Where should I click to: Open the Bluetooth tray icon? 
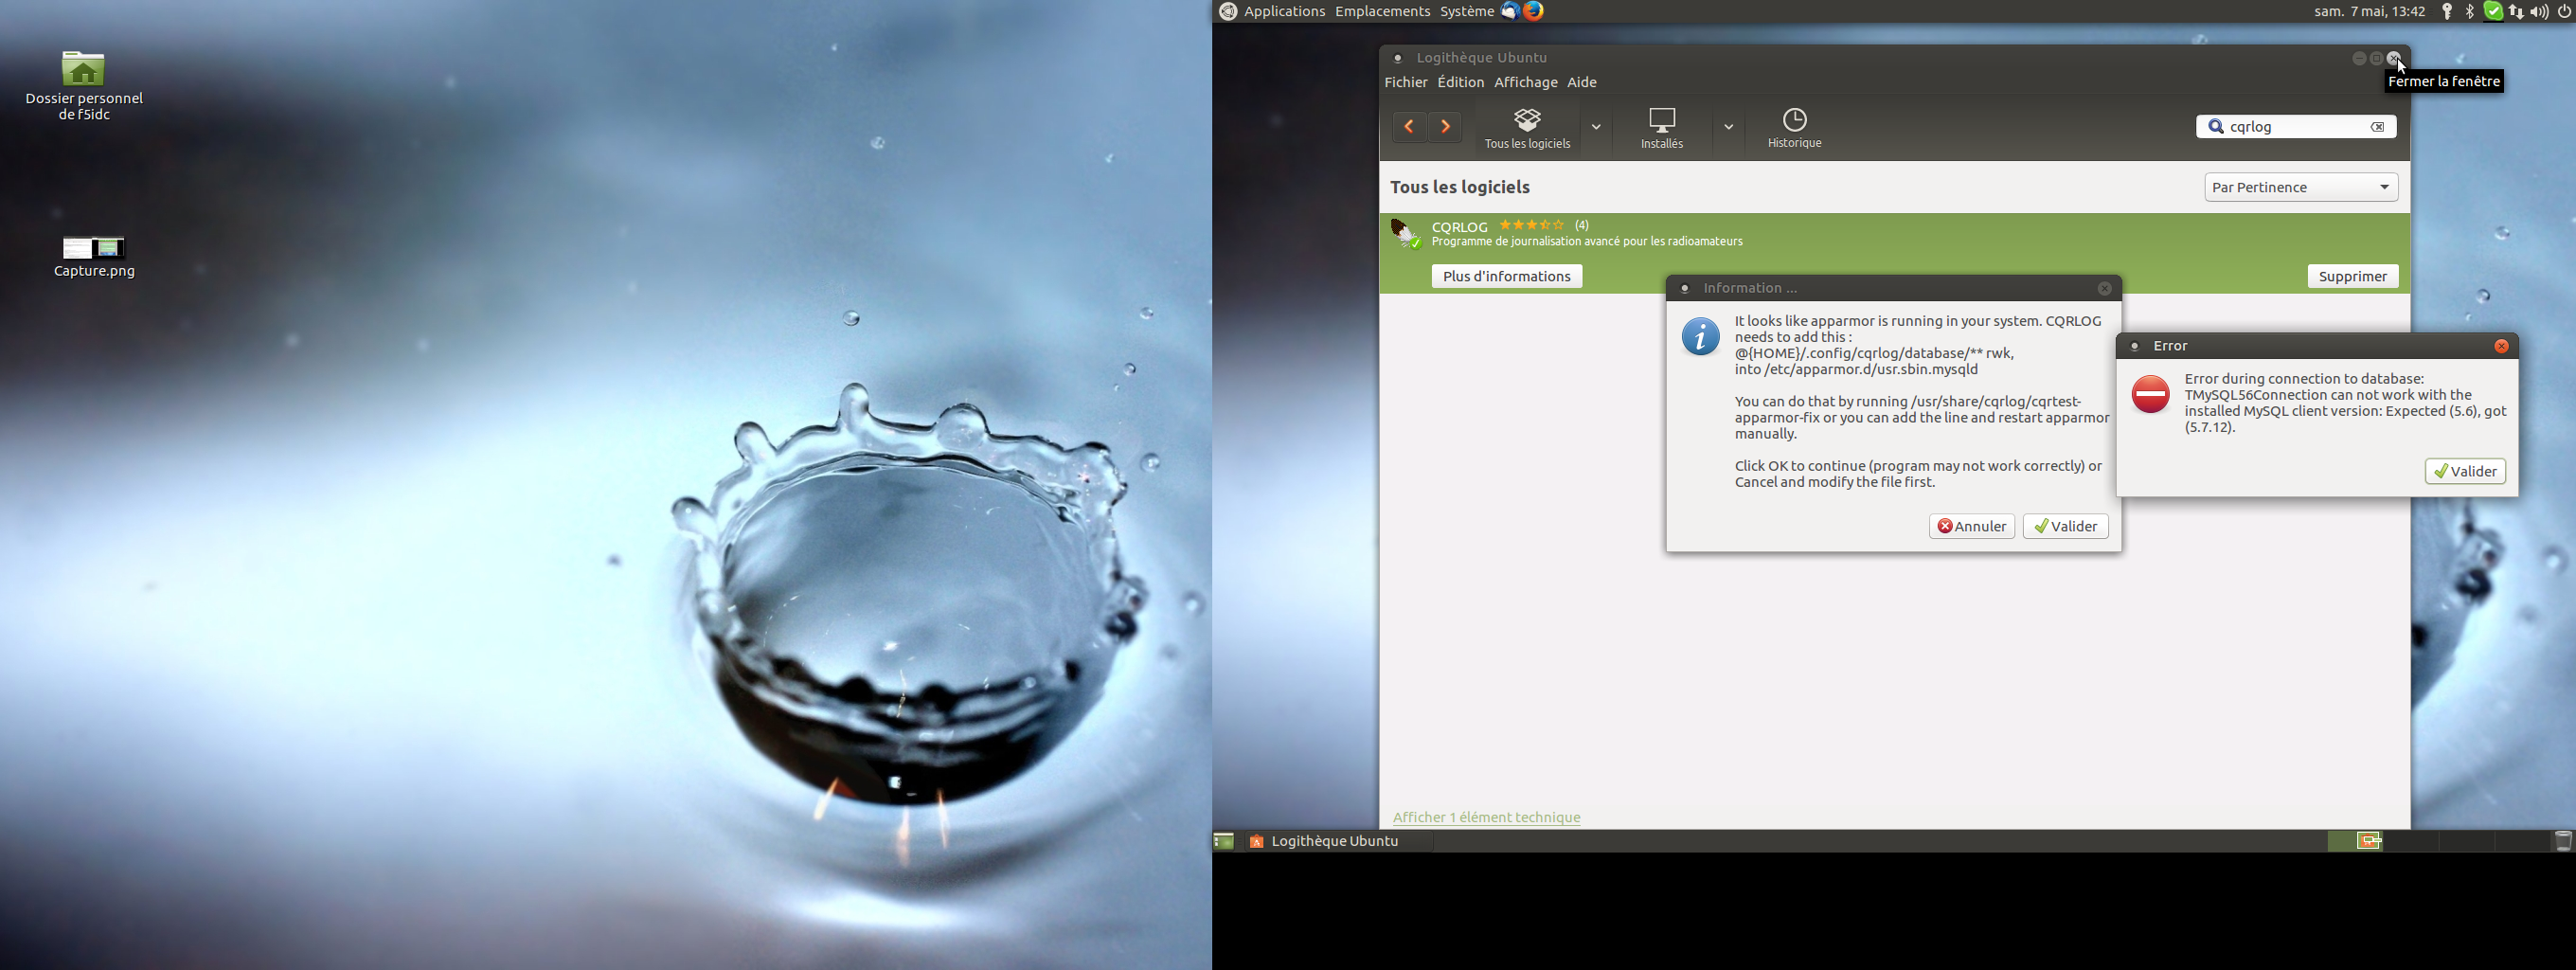[x=2470, y=12]
